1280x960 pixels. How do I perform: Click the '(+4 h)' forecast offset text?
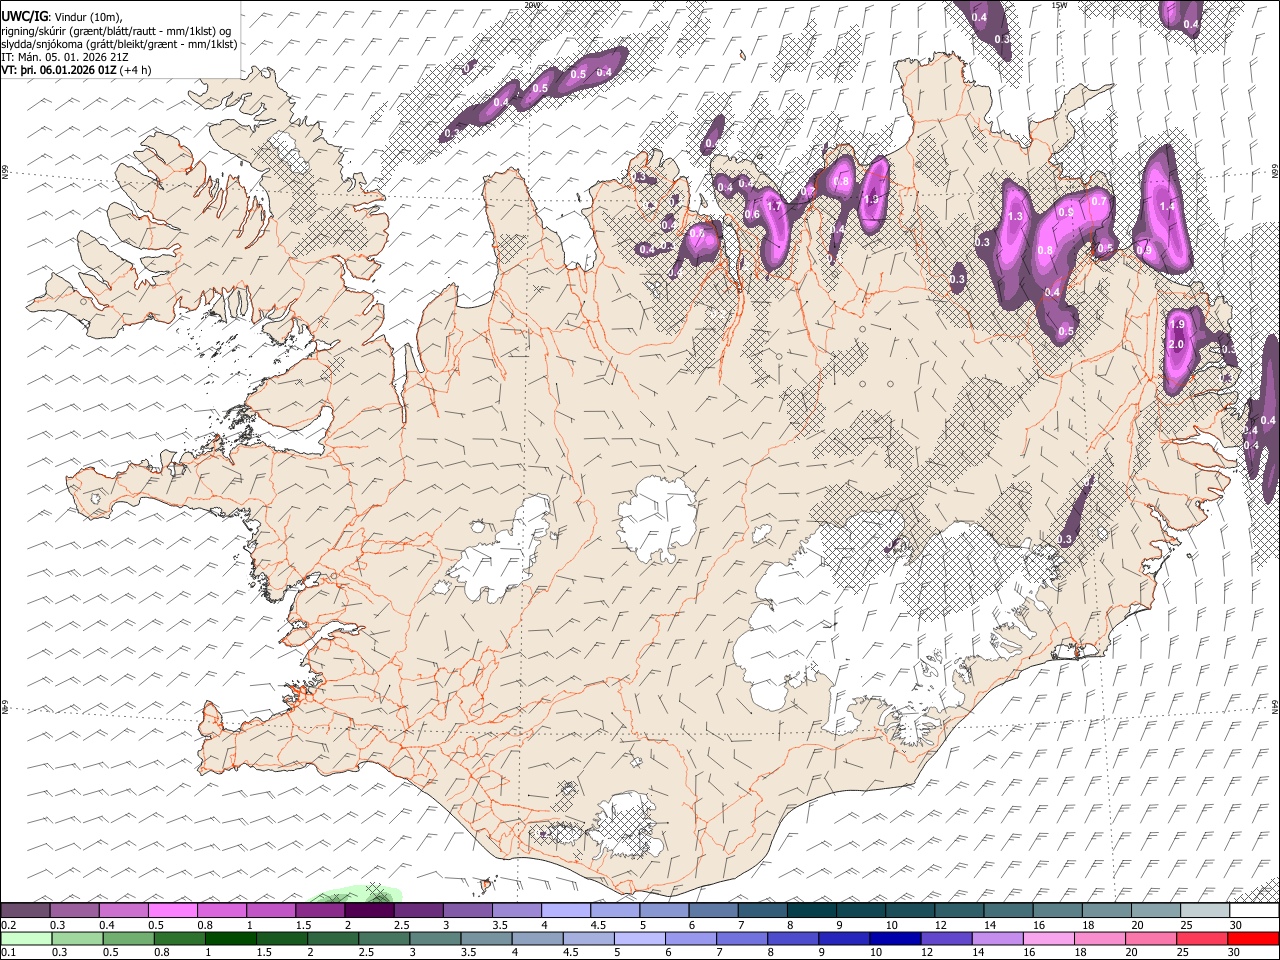[135, 70]
